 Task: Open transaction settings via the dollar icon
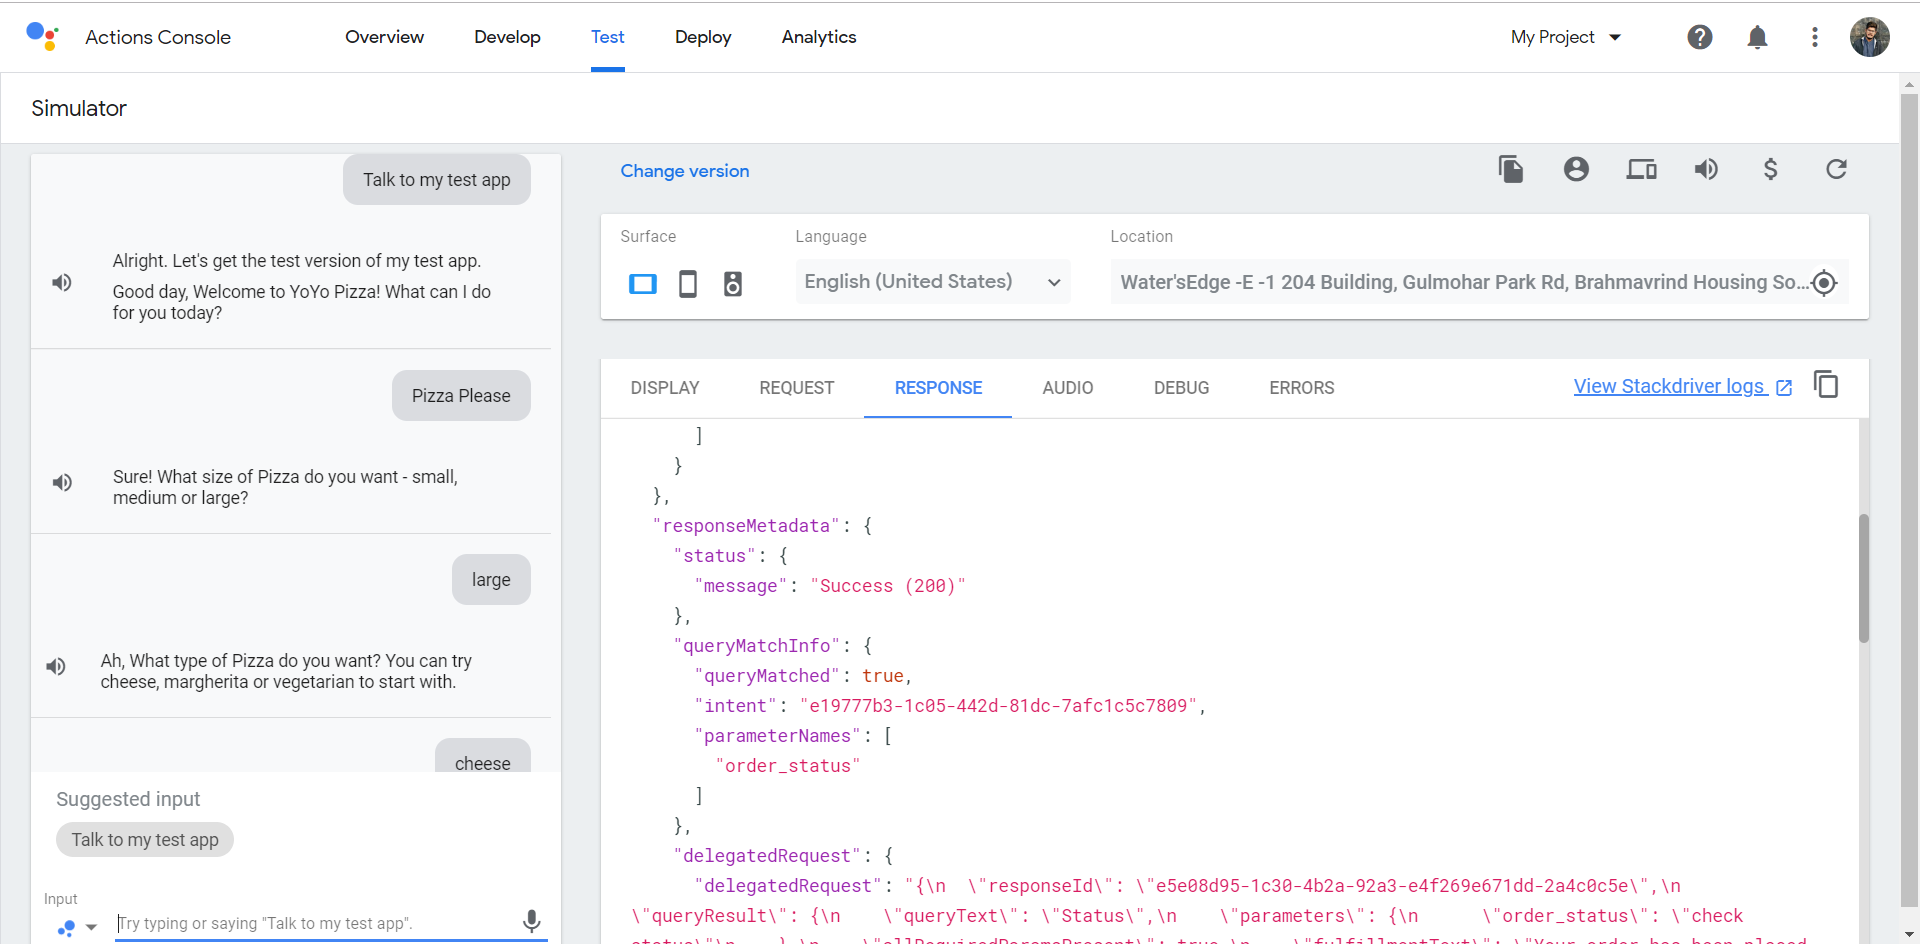[x=1770, y=169]
